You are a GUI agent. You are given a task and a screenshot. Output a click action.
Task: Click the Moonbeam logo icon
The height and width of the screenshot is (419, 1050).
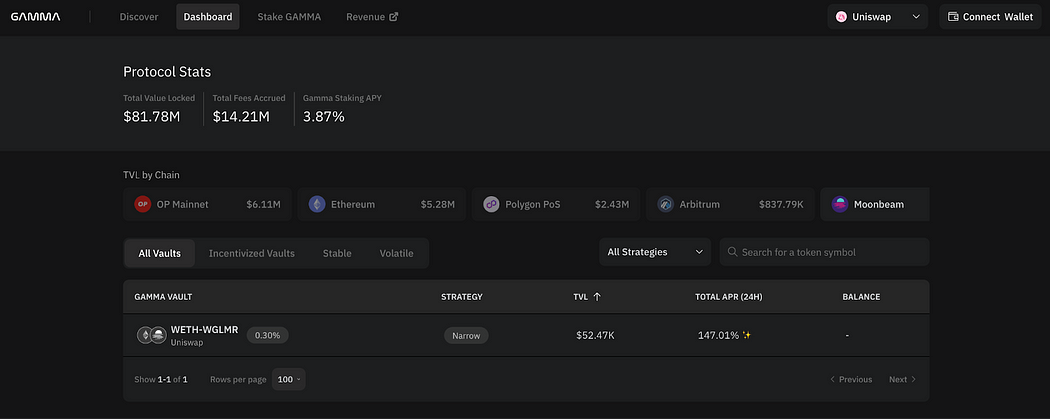840,204
